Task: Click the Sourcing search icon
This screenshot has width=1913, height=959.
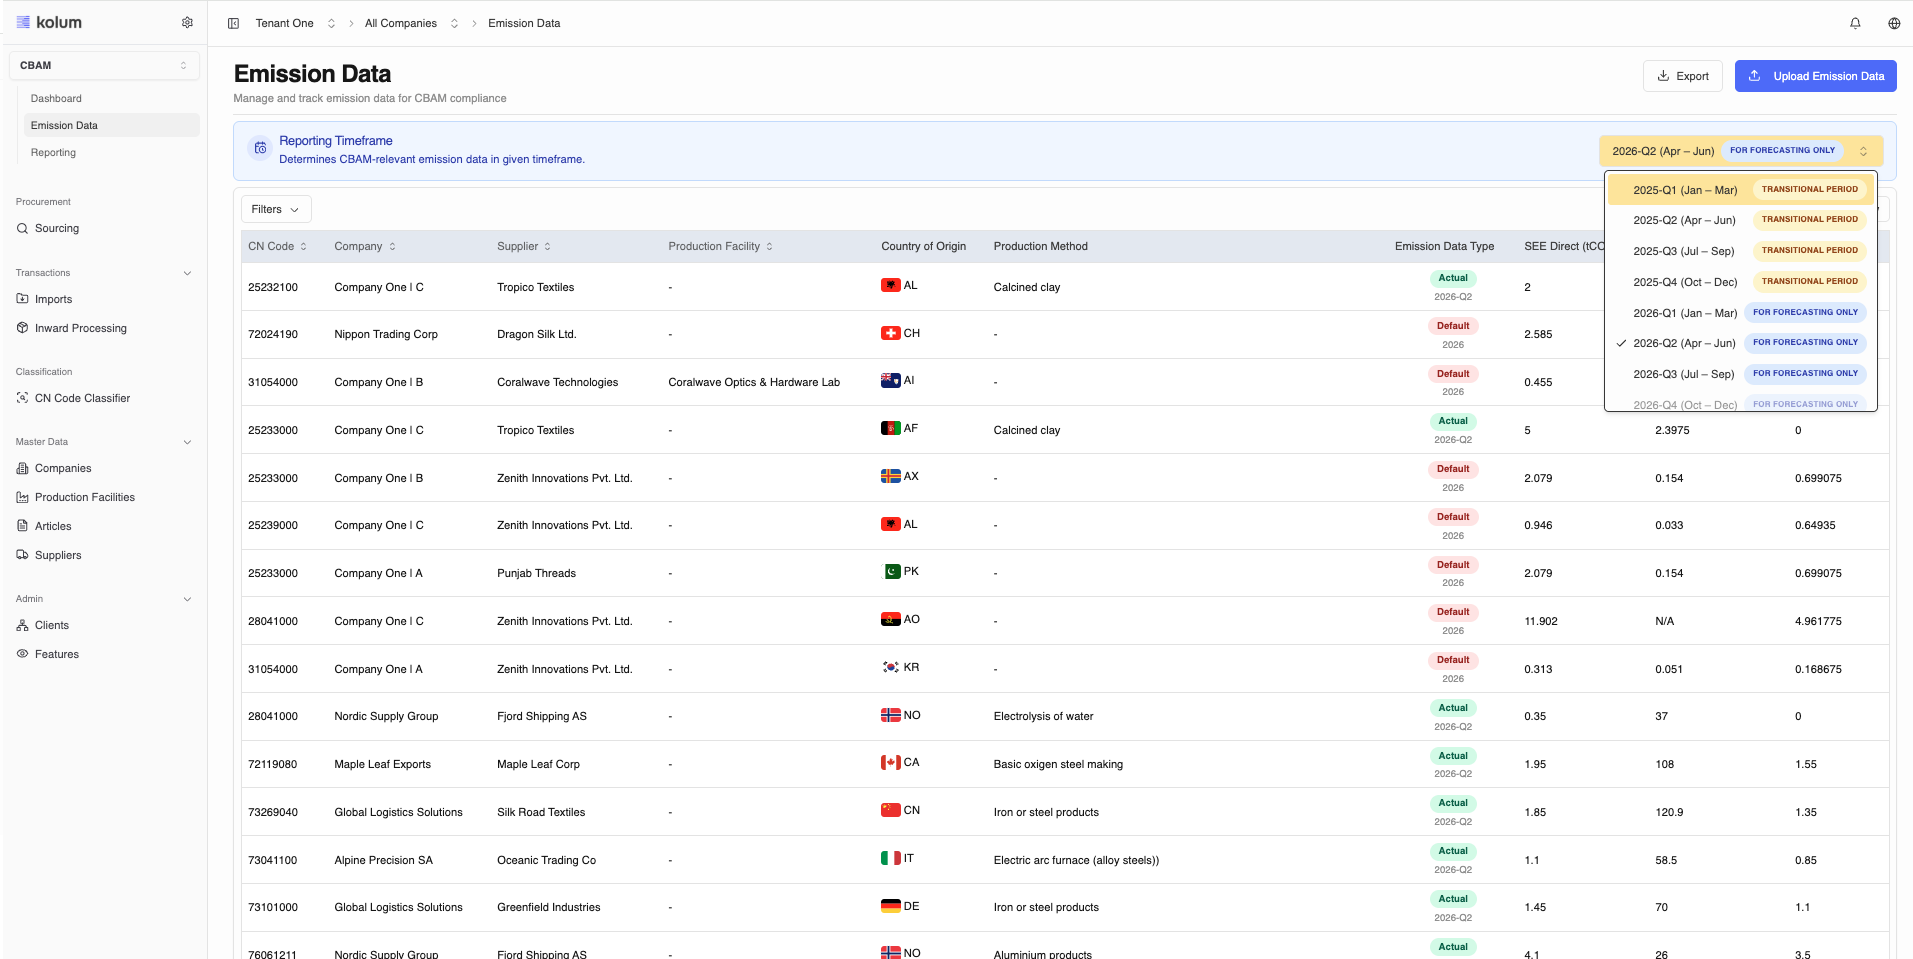Action: click(22, 228)
